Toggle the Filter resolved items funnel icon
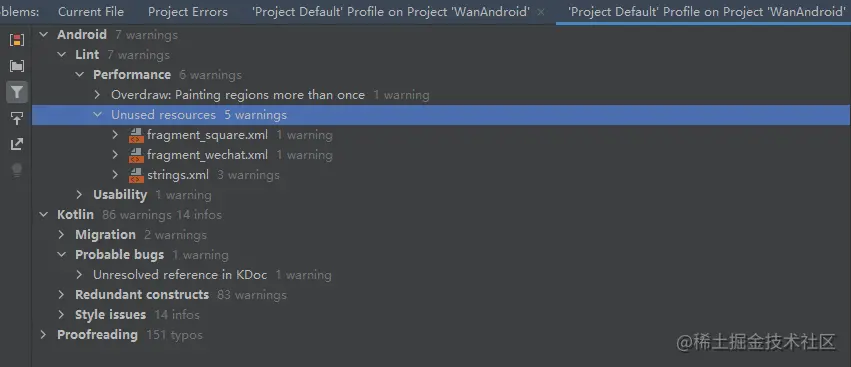This screenshot has width=851, height=367. click(x=17, y=92)
